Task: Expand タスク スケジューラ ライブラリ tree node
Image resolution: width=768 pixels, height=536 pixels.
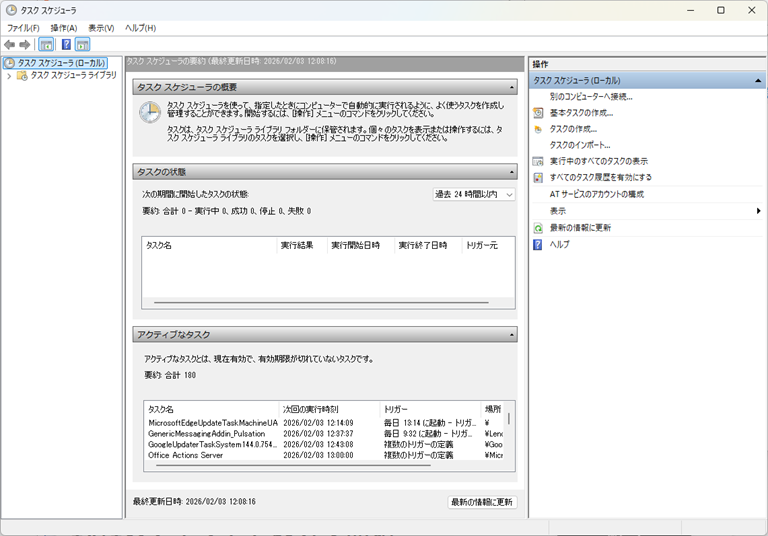Action: pos(9,75)
